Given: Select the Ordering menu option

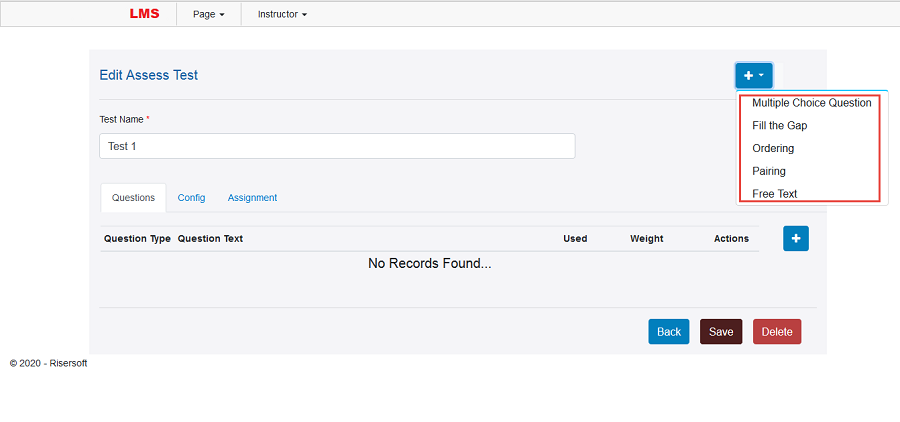Looking at the screenshot, I should coord(773,148).
